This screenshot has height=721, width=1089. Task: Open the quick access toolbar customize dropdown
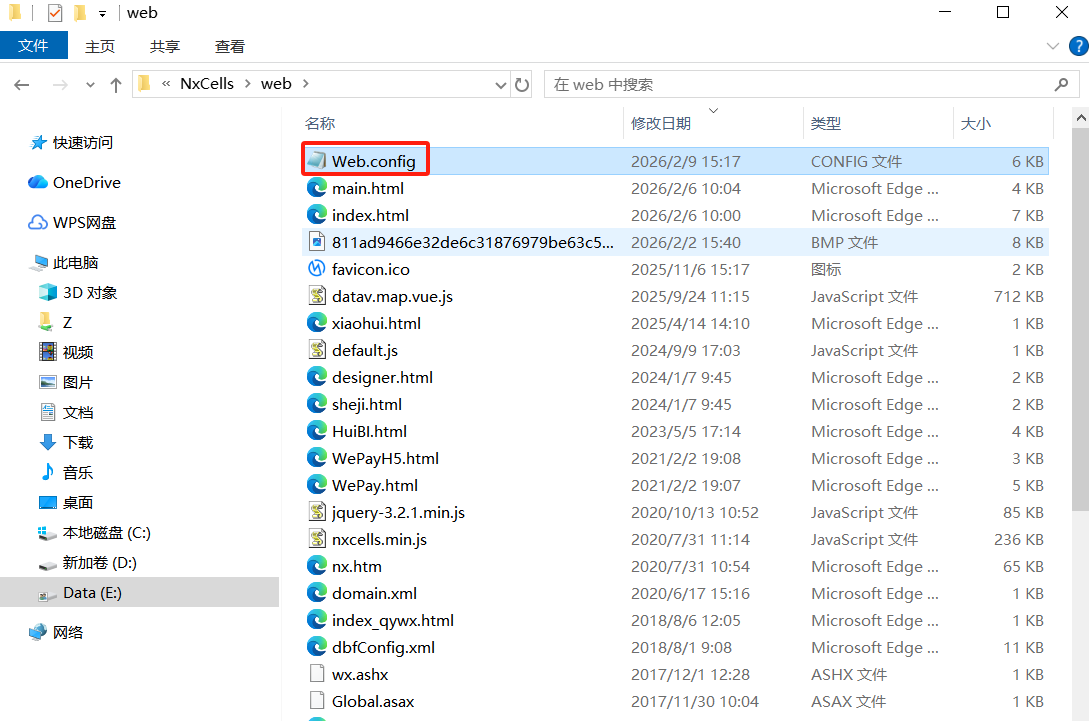[102, 14]
